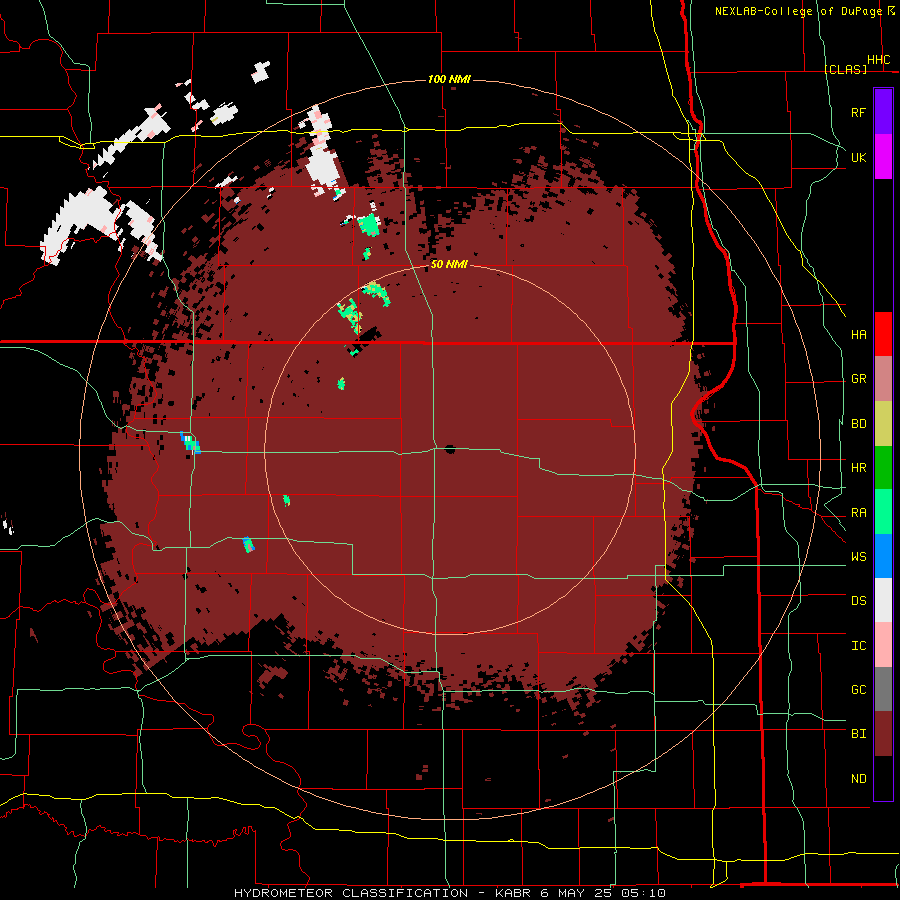This screenshot has width=900, height=900.
Task: Click the HA red legend swatch
Action: pos(883,334)
